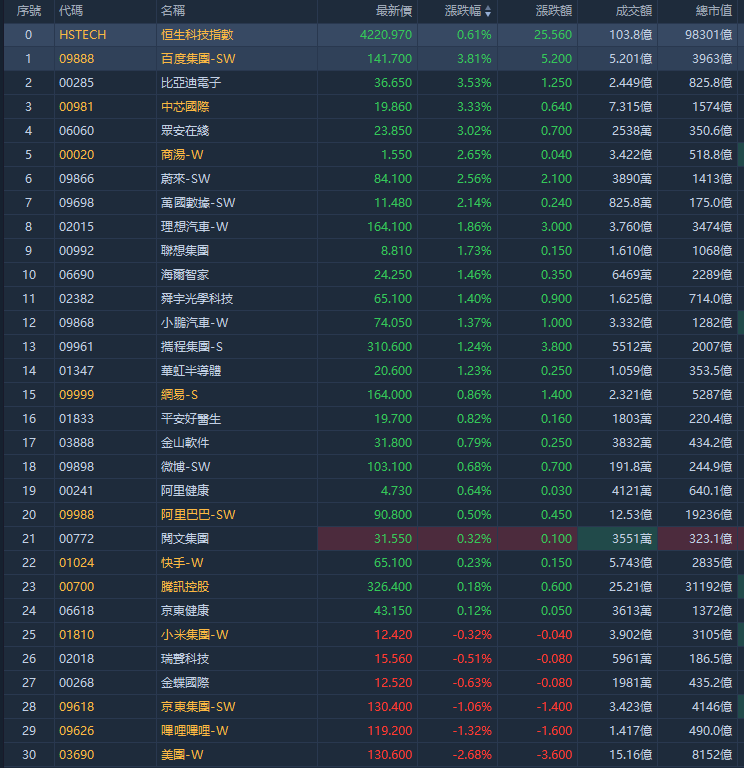Open the 恒生科技指數 row name
The height and width of the screenshot is (768, 744).
click(197, 35)
